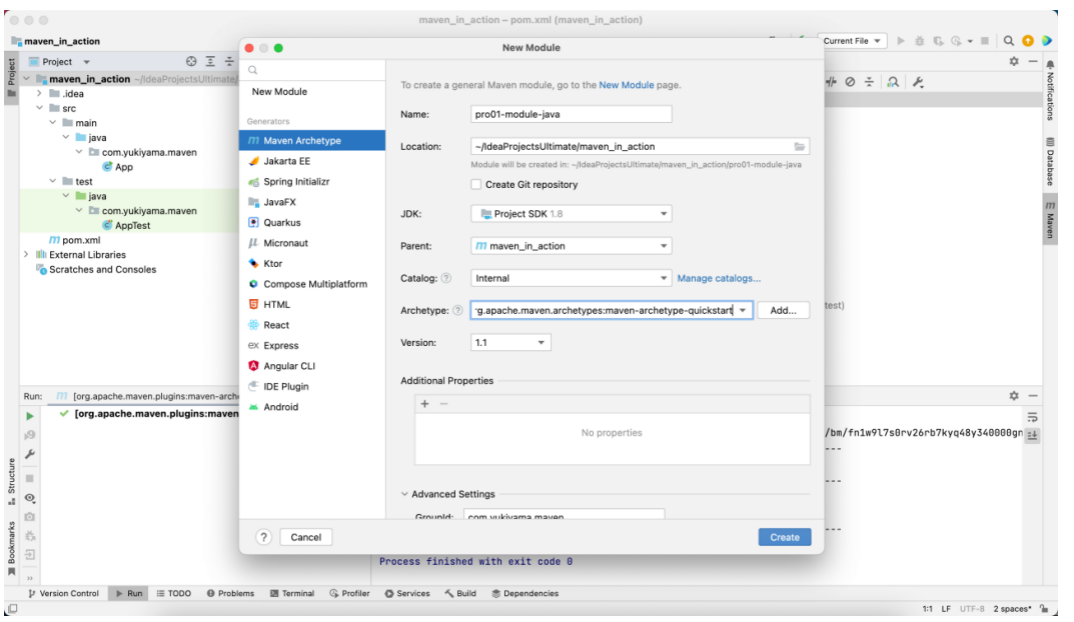Select the Jakarta EE generator
Screen dimensions: 1074x622
pos(312,161)
